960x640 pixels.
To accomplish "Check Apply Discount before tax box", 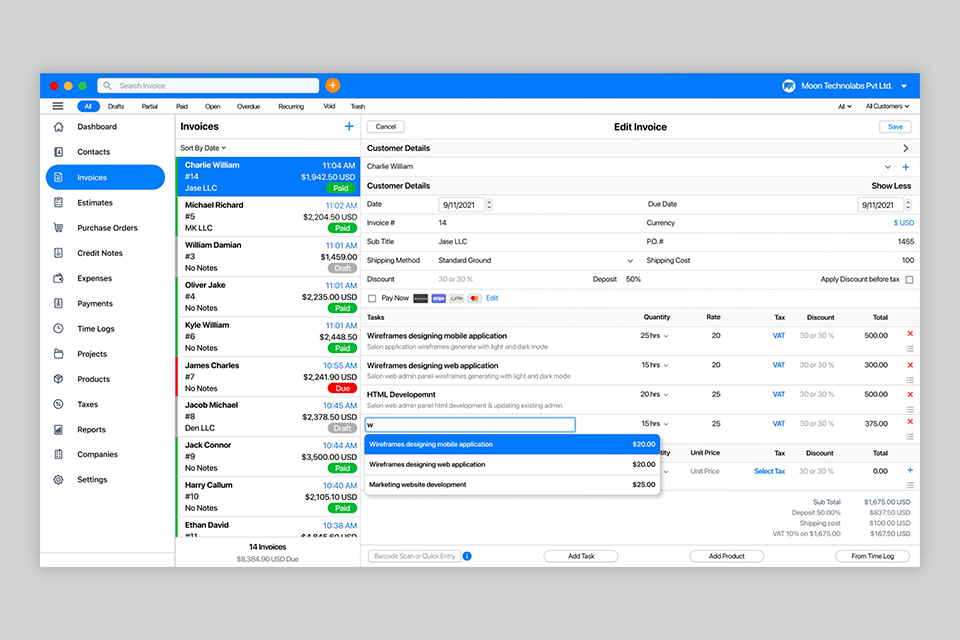I will (x=909, y=280).
